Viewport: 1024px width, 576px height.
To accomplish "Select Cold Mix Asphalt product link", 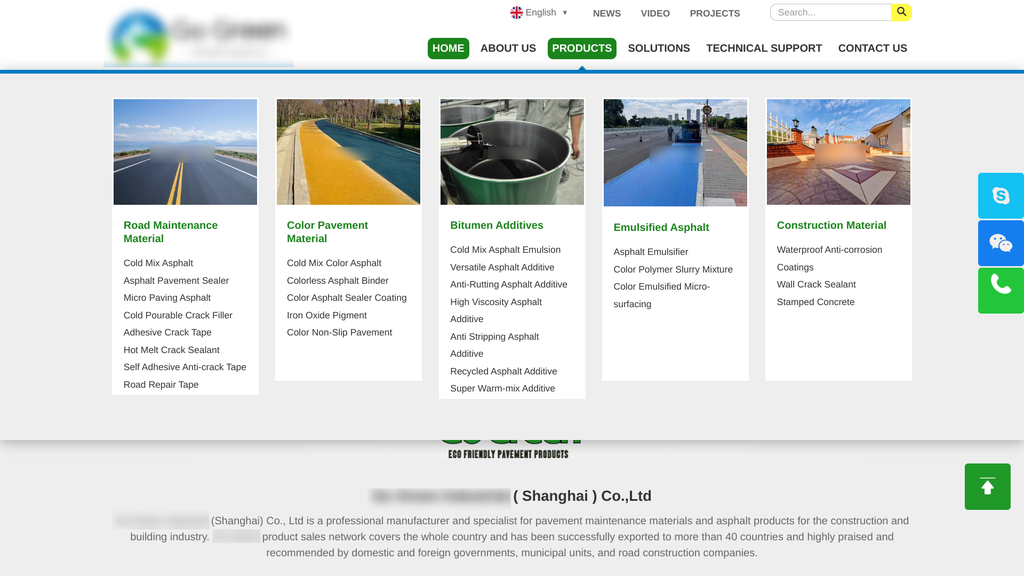I will point(158,263).
